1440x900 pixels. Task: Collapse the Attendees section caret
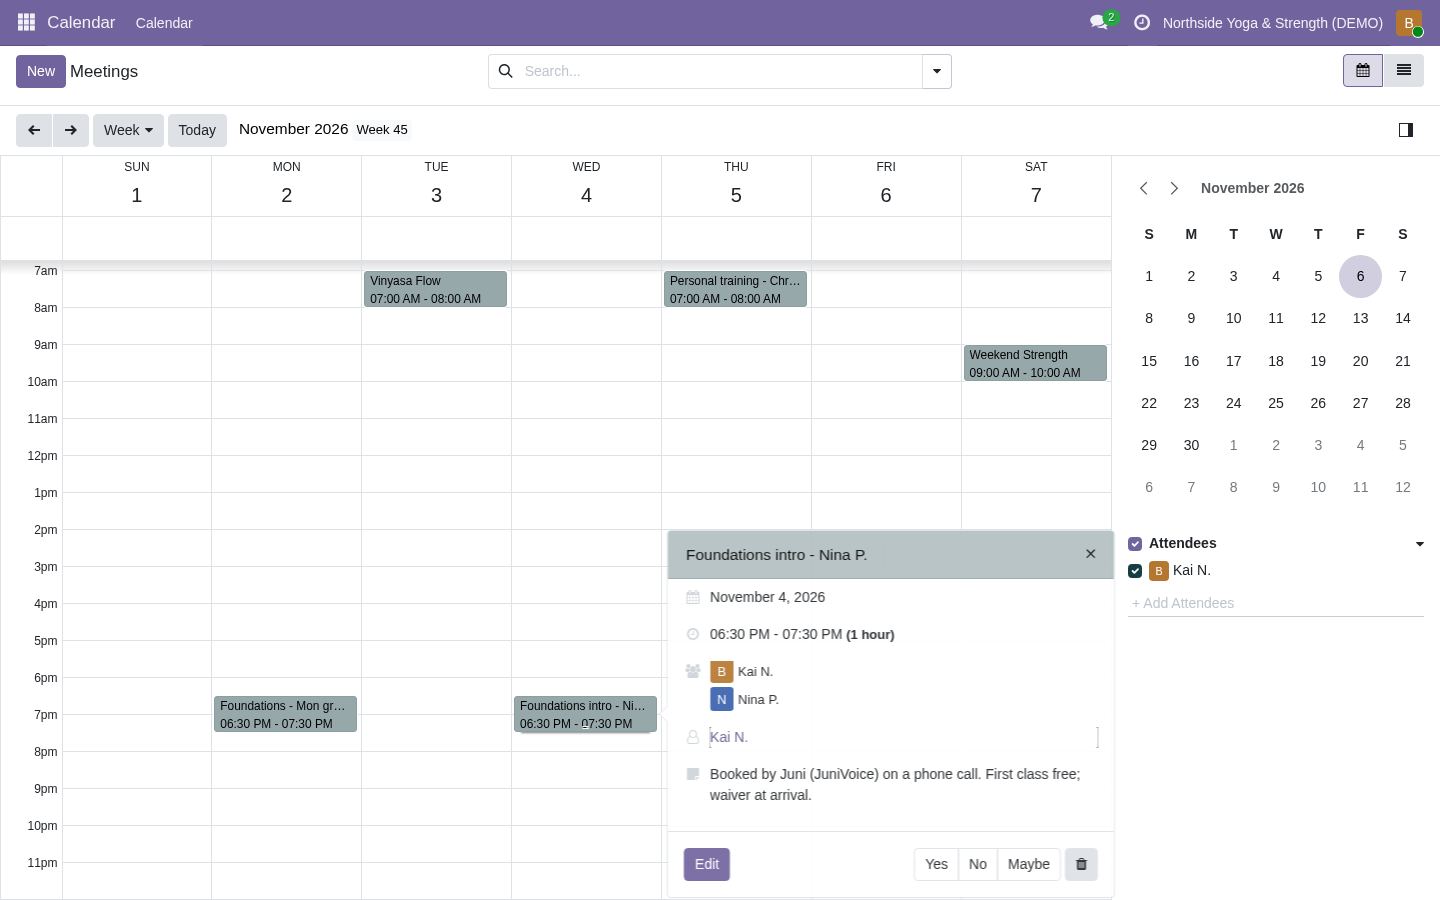pos(1419,544)
